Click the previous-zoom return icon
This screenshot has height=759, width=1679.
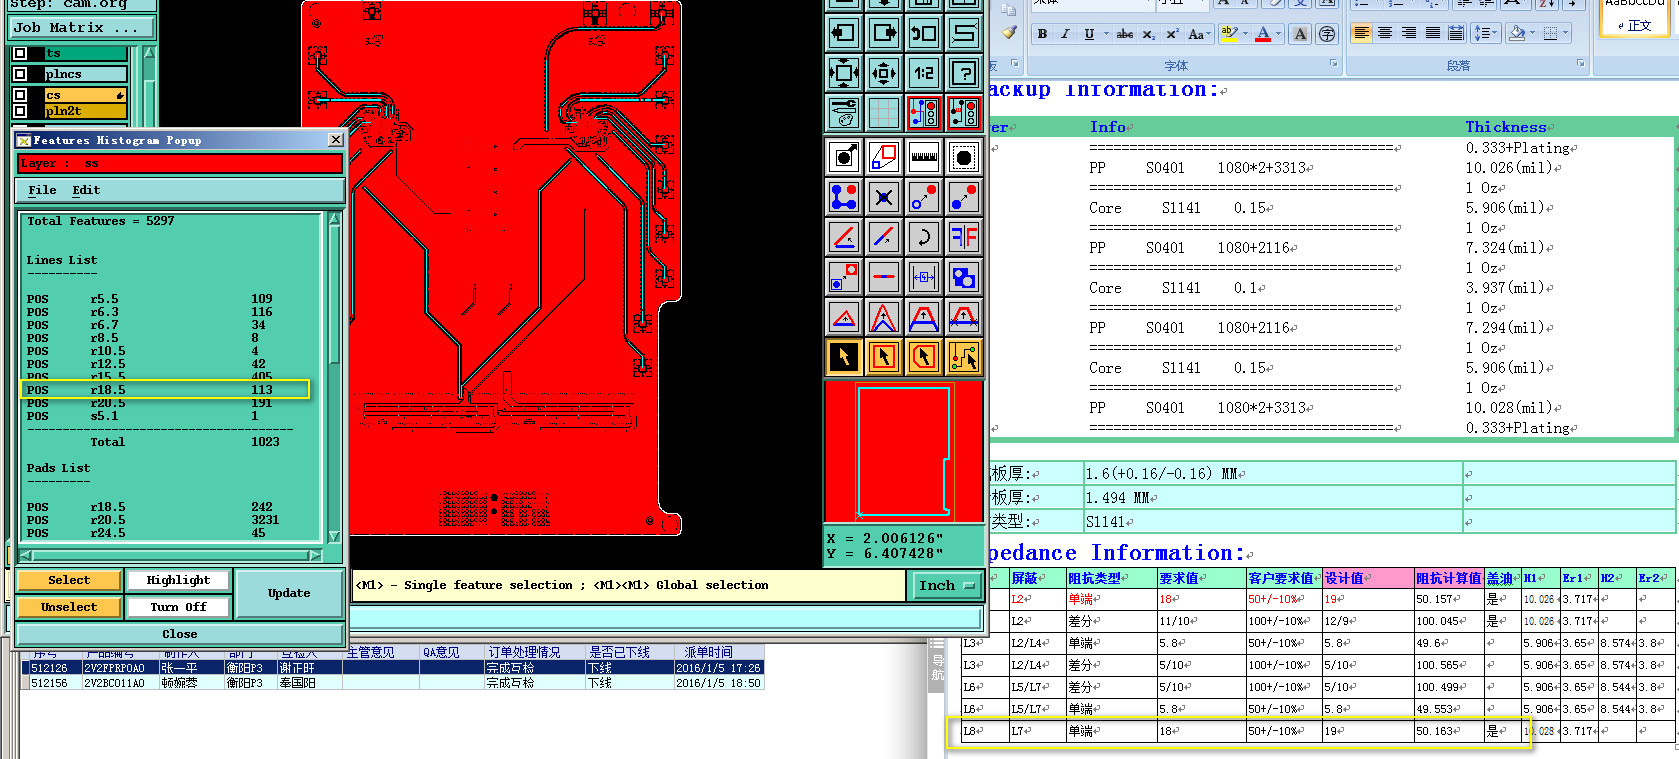click(924, 33)
